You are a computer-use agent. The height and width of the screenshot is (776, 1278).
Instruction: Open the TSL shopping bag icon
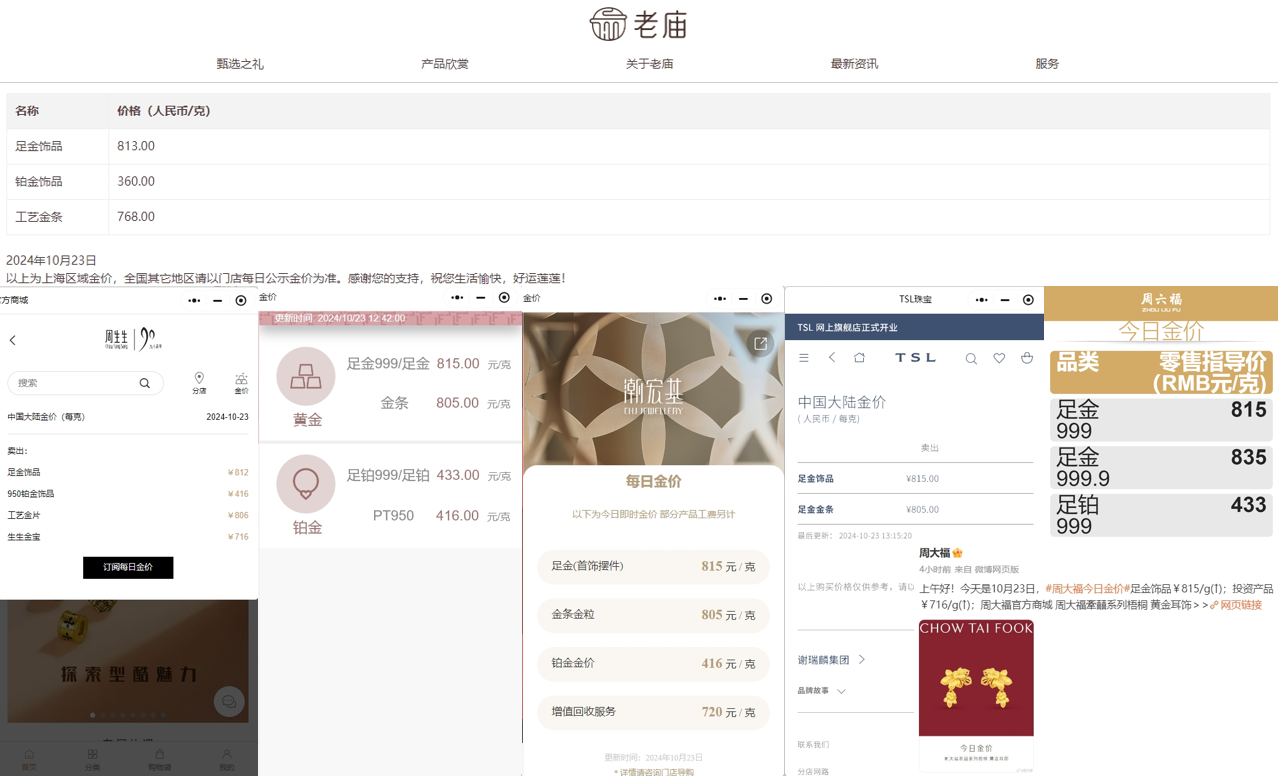tap(1026, 358)
